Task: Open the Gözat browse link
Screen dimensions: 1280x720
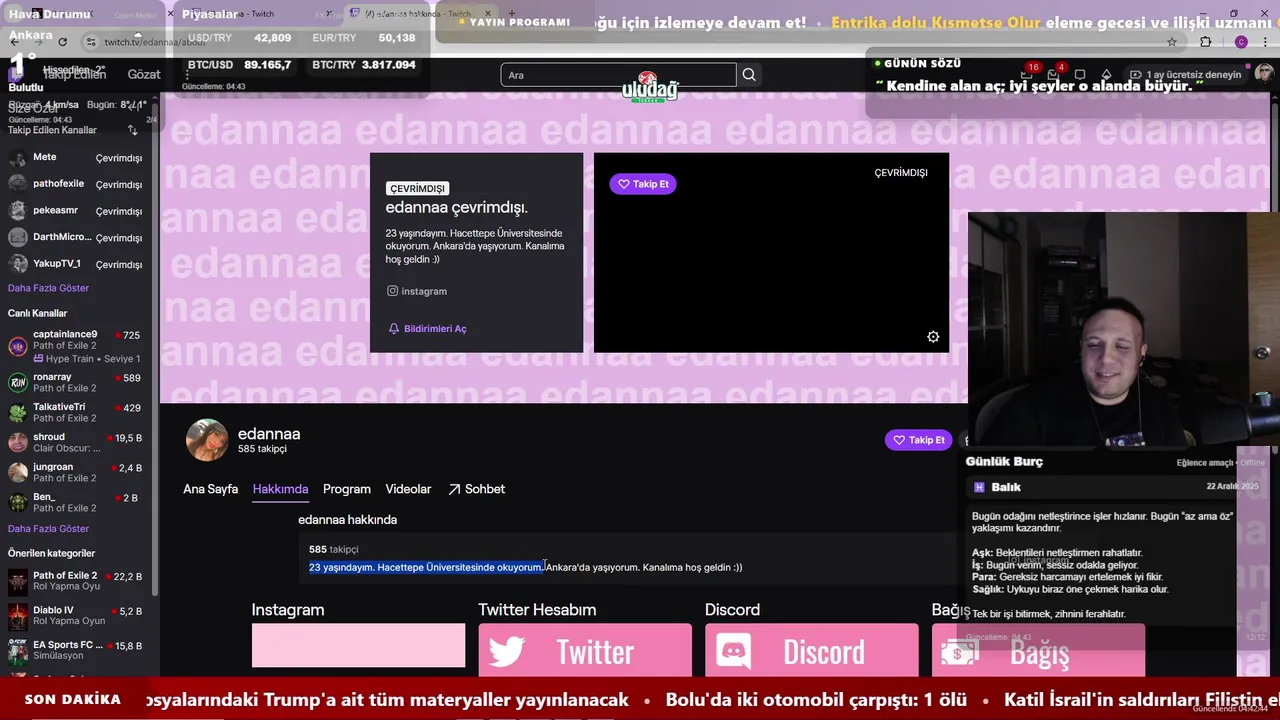Action: (144, 75)
